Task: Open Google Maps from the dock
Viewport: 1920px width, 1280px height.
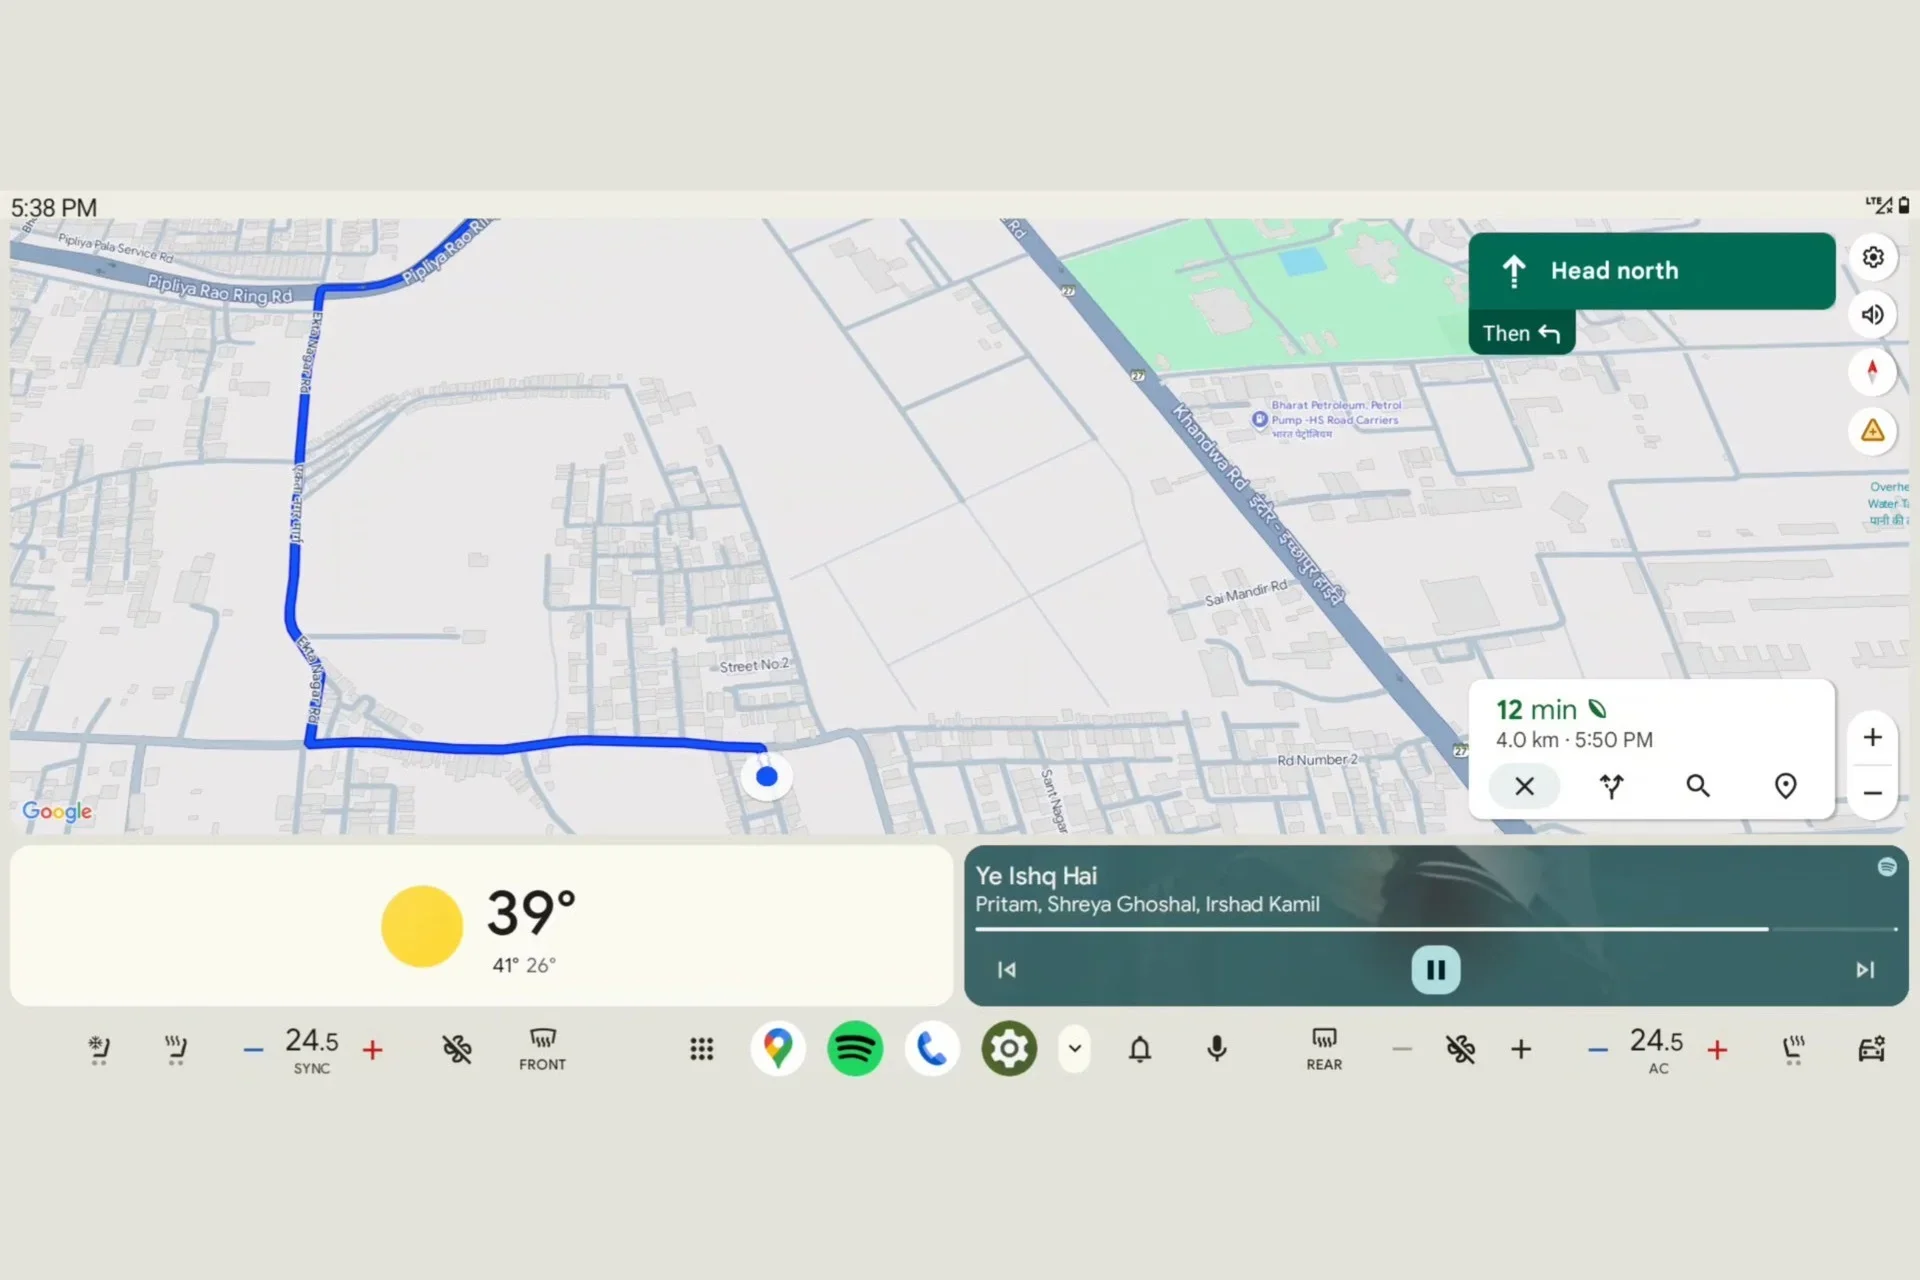Action: pos(778,1049)
